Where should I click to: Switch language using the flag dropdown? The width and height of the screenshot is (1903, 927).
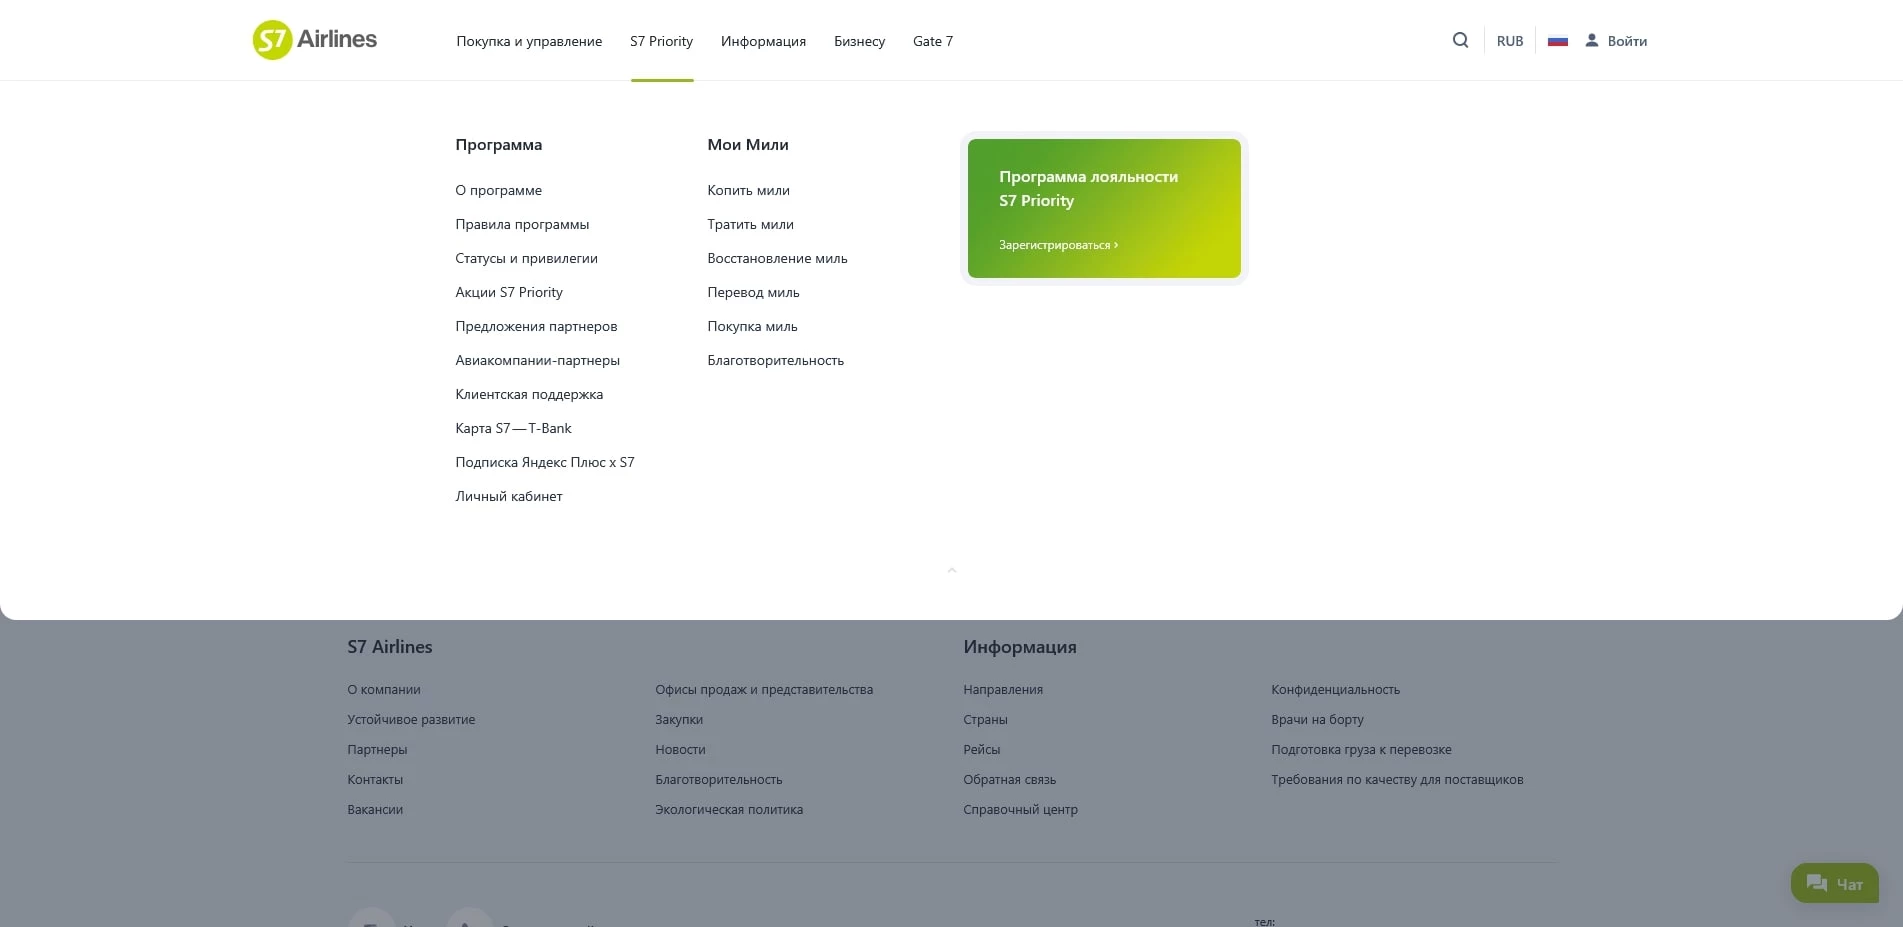click(1557, 40)
